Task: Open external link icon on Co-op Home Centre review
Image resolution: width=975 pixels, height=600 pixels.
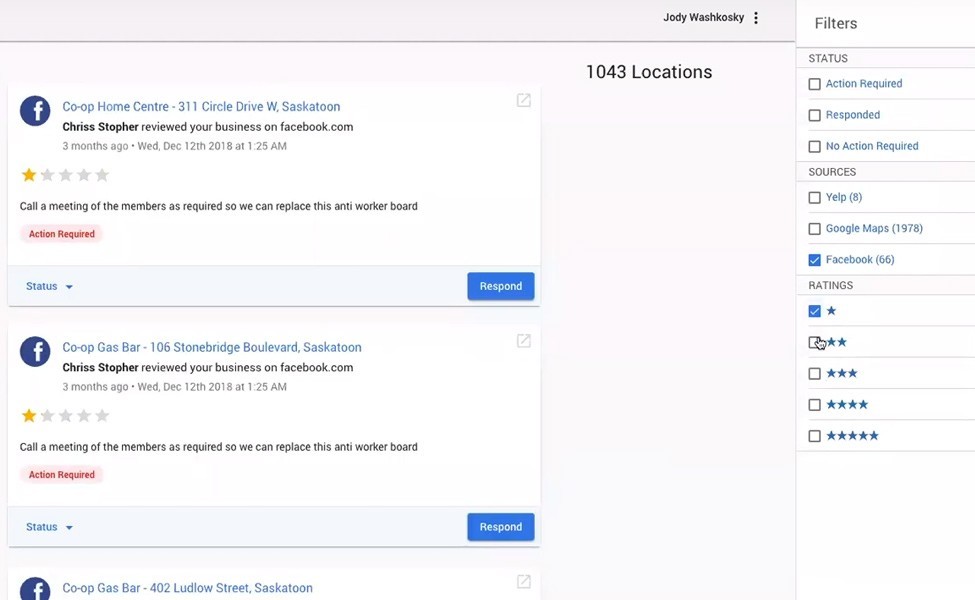Action: (x=524, y=100)
